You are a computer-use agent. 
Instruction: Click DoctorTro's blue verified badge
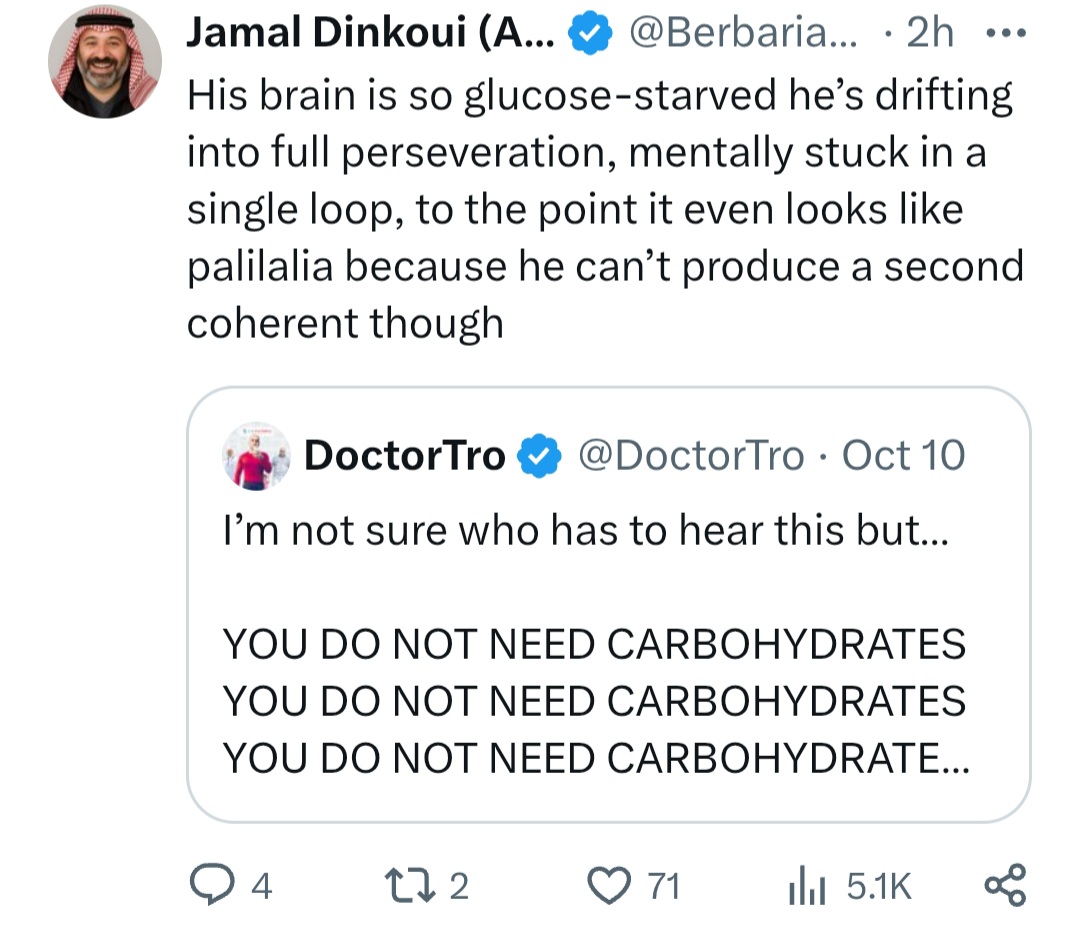click(x=539, y=457)
